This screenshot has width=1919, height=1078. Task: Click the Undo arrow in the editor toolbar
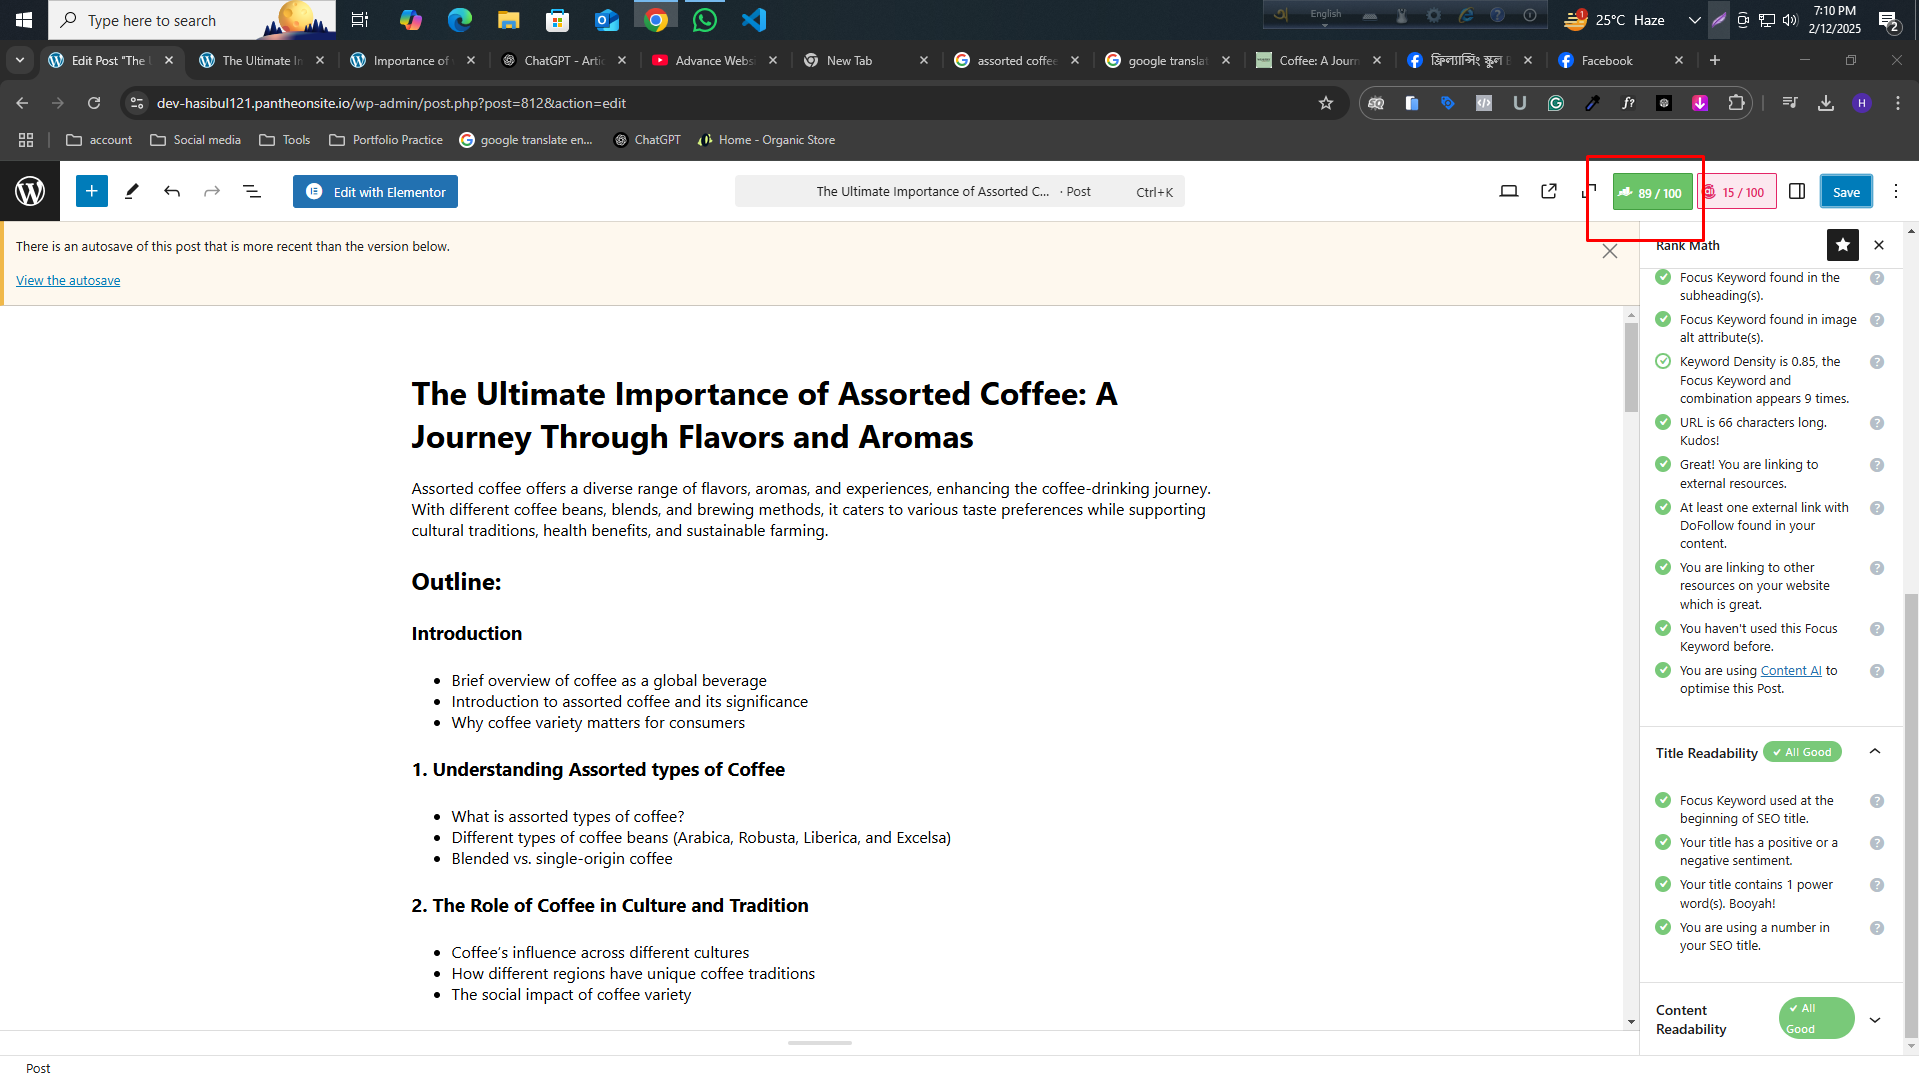172,192
